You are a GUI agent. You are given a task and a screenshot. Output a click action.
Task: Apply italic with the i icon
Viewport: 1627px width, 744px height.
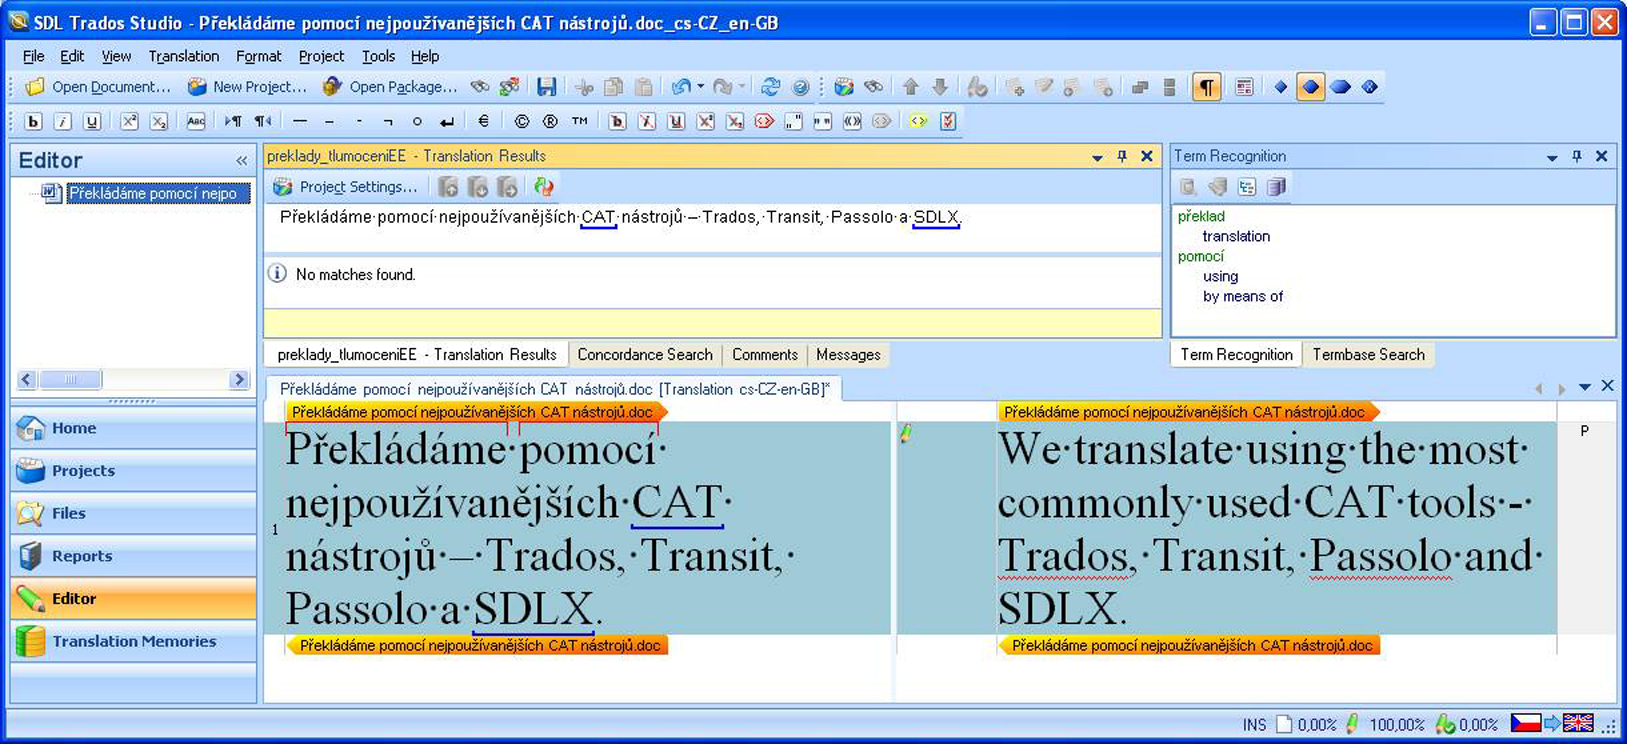62,121
